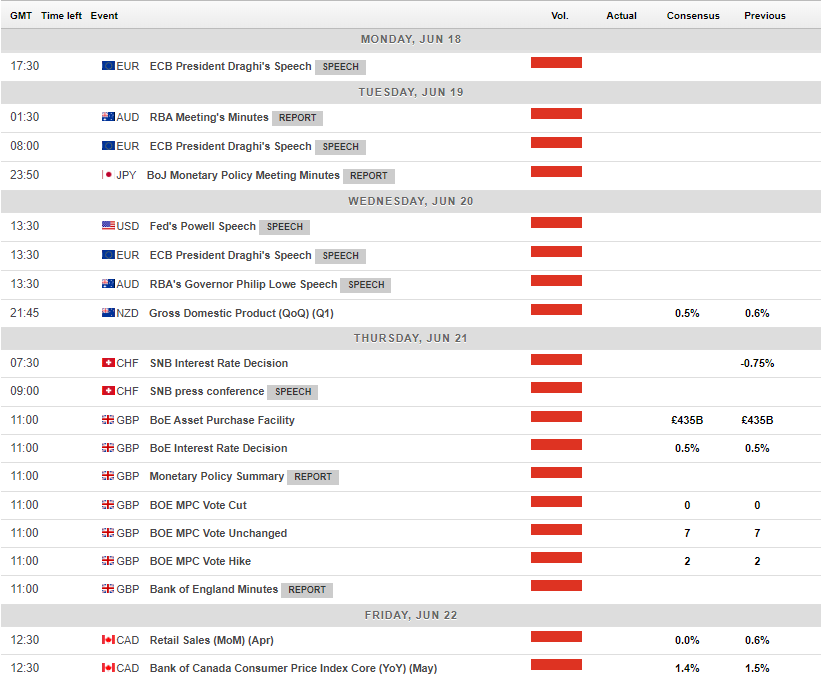Click the SPEECH tag on Fed's Powell Speech
The height and width of the screenshot is (682, 823).
point(284,227)
